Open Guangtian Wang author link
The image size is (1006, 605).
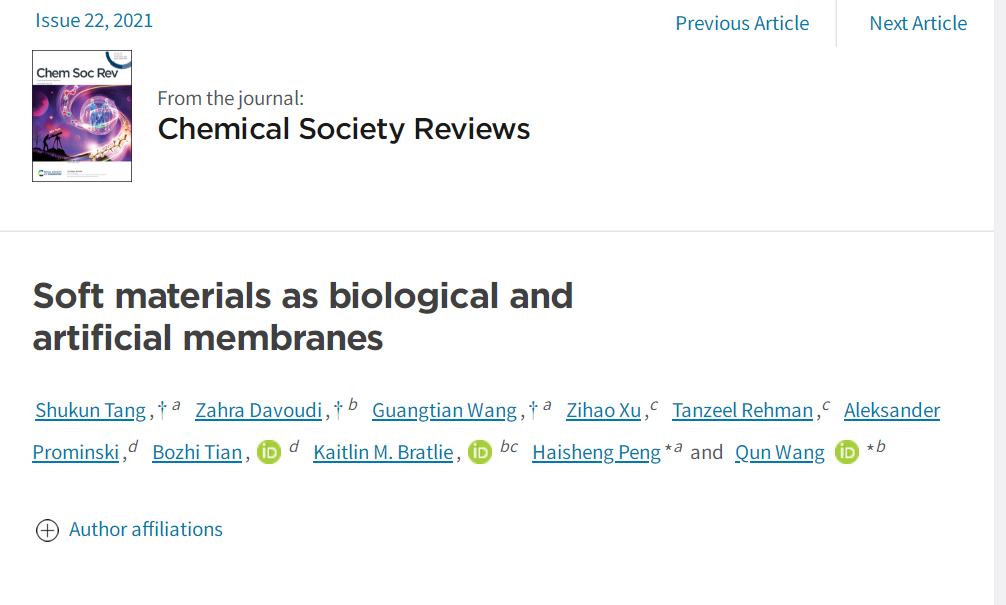tap(444, 410)
